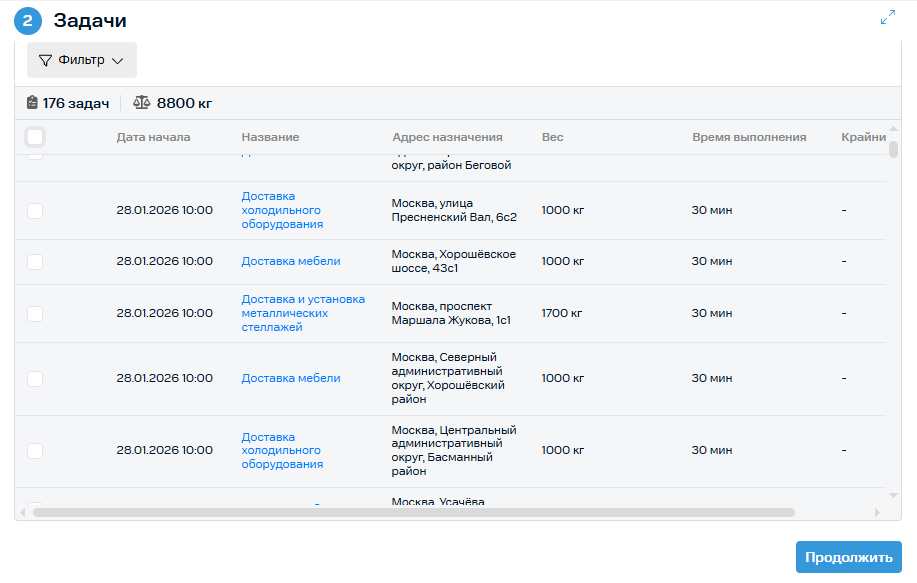Viewport: 917px width, 583px height.
Task: Open Доставка и установка металлических стеллажей link
Action: click(x=302, y=313)
